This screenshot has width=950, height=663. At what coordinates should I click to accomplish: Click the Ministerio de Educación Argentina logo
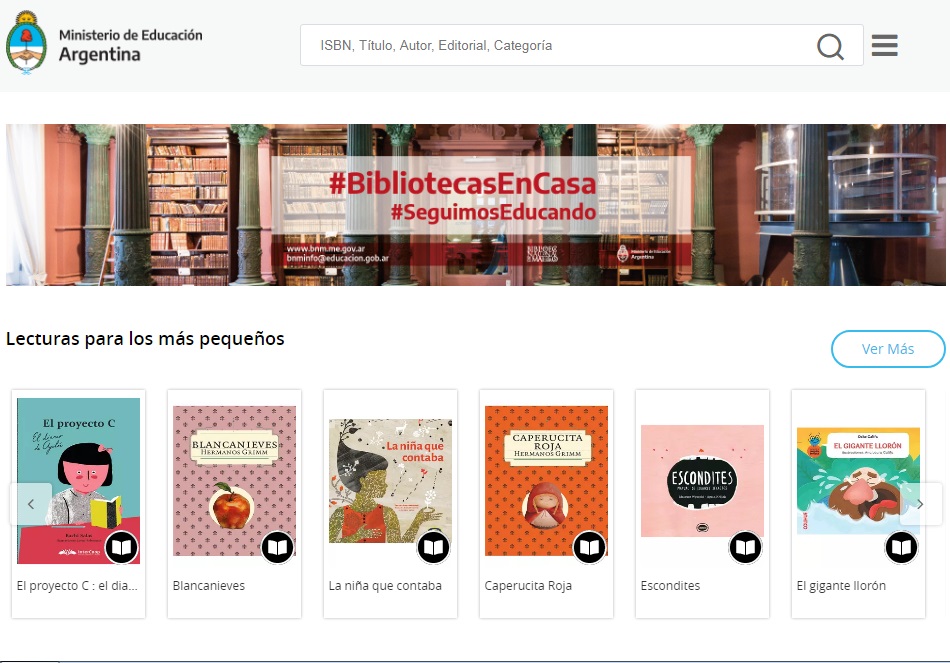(x=105, y=46)
